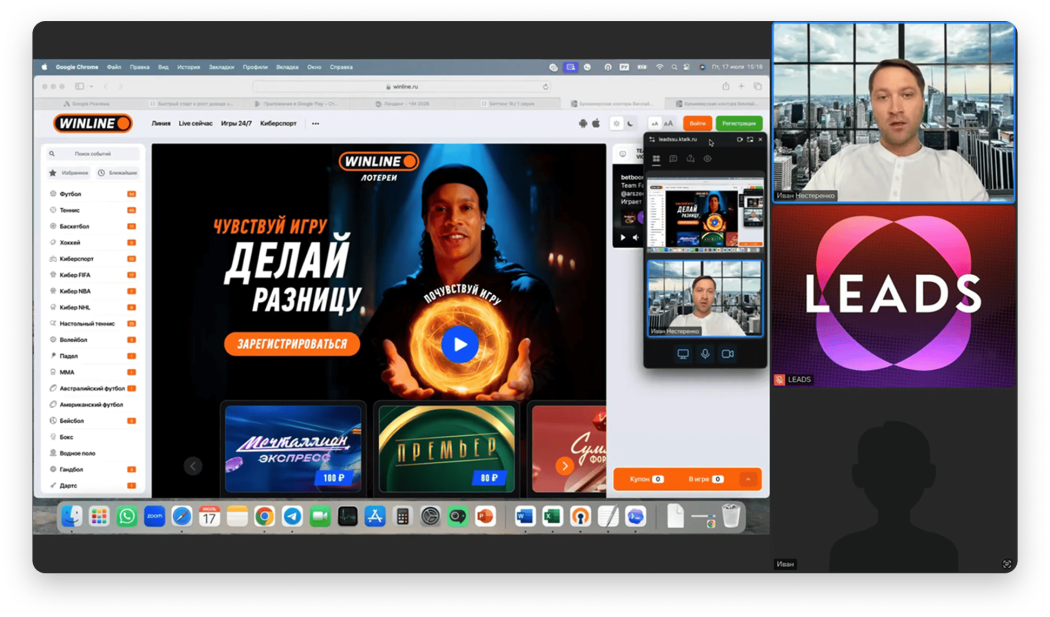Open the sidebar dropdown arrow in browser toolbar
This screenshot has height=617, width=1050.
pyautogui.click(x=91, y=86)
